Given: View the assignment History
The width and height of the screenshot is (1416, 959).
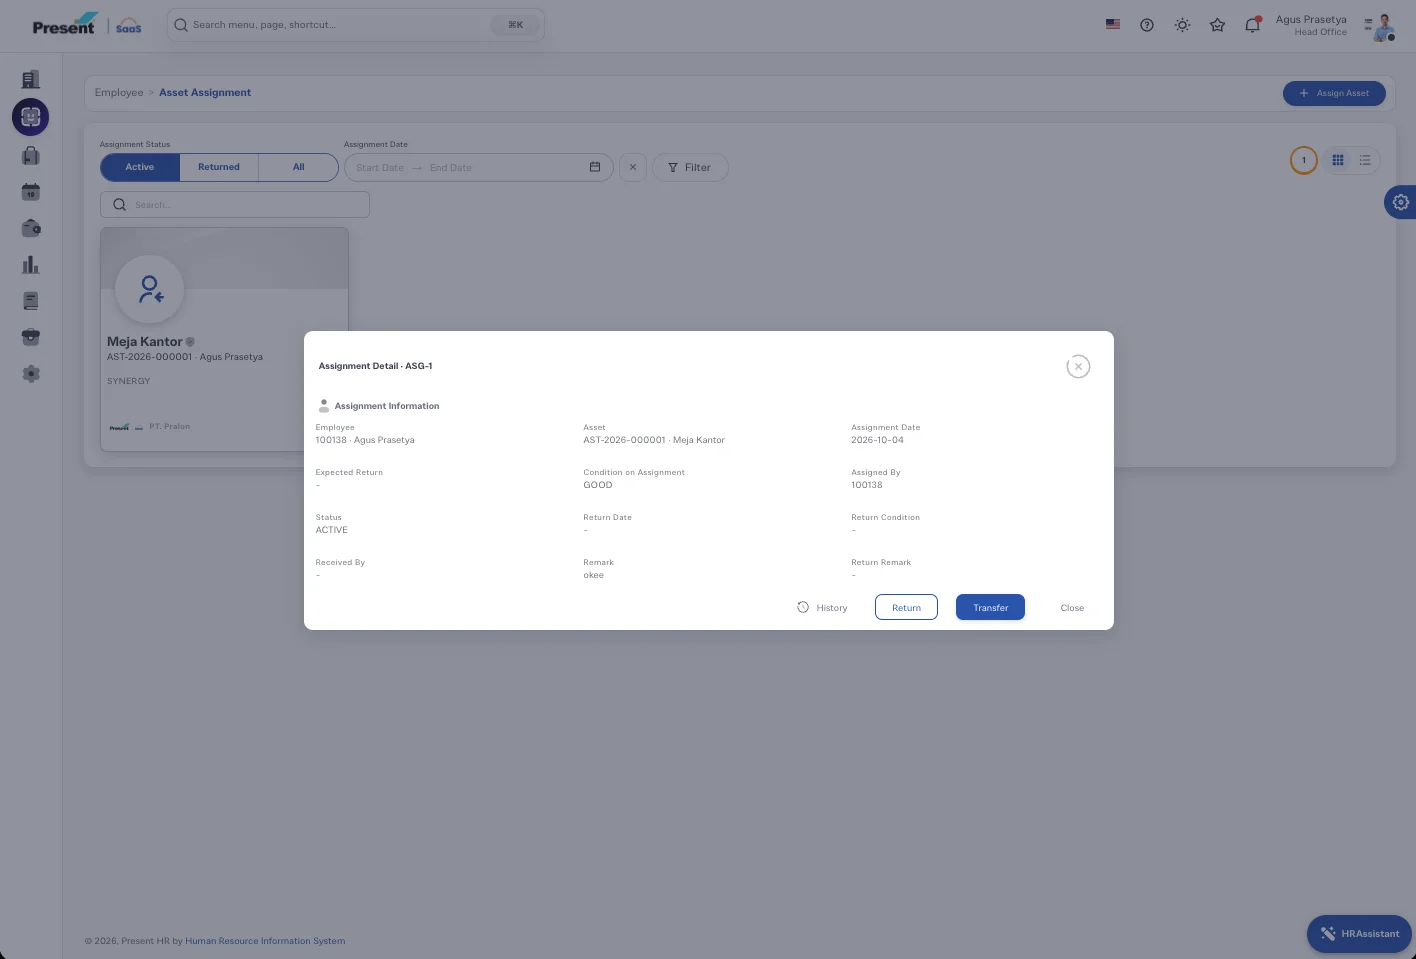Looking at the screenshot, I should 822,607.
